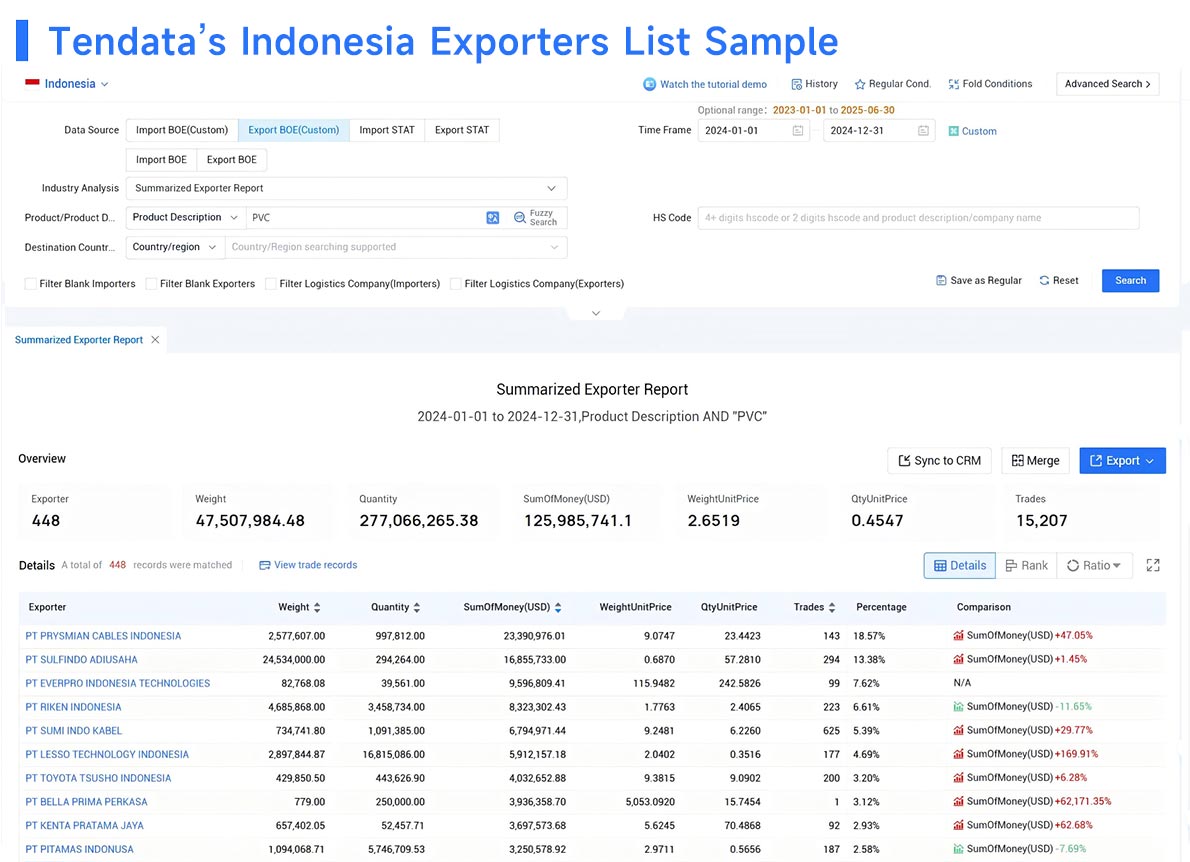
Task: Check Filter Logistics Company(Exporters)
Action: (x=455, y=284)
